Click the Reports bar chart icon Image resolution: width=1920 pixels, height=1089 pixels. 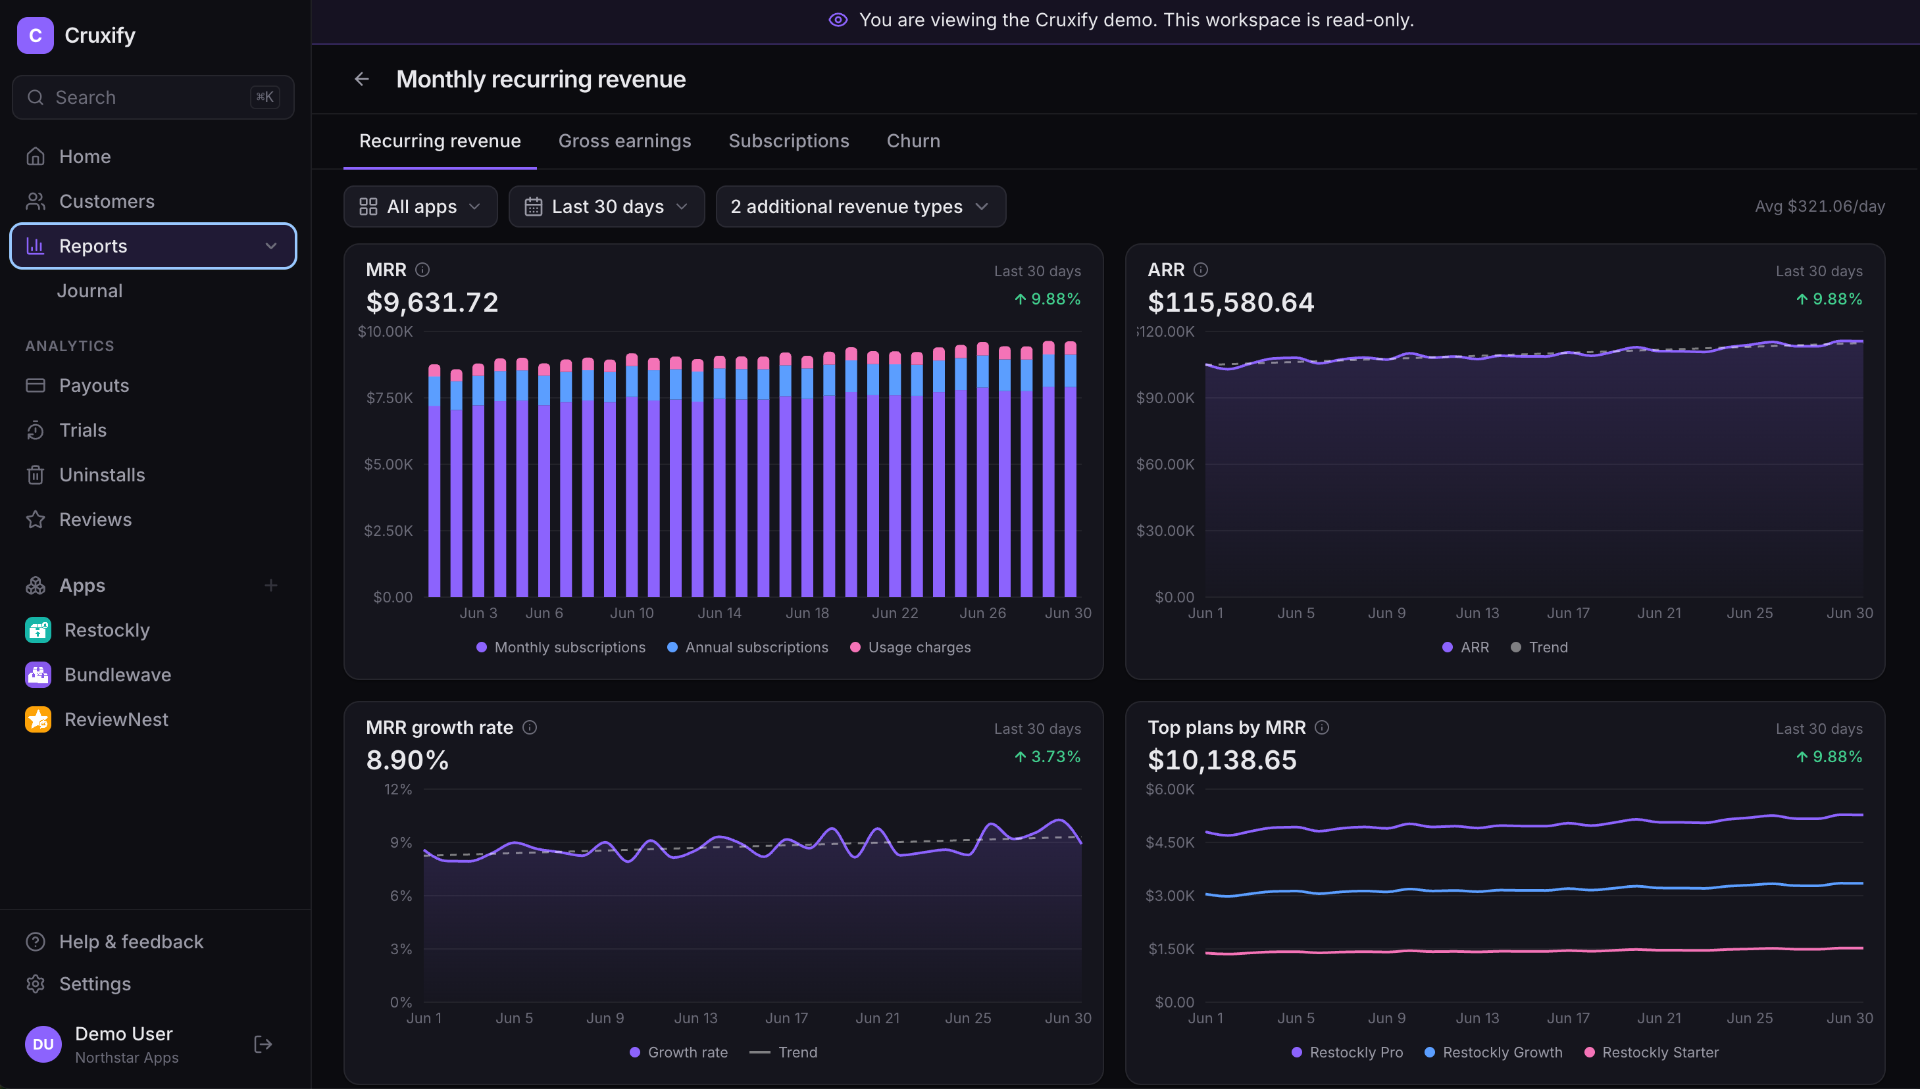[x=36, y=246]
